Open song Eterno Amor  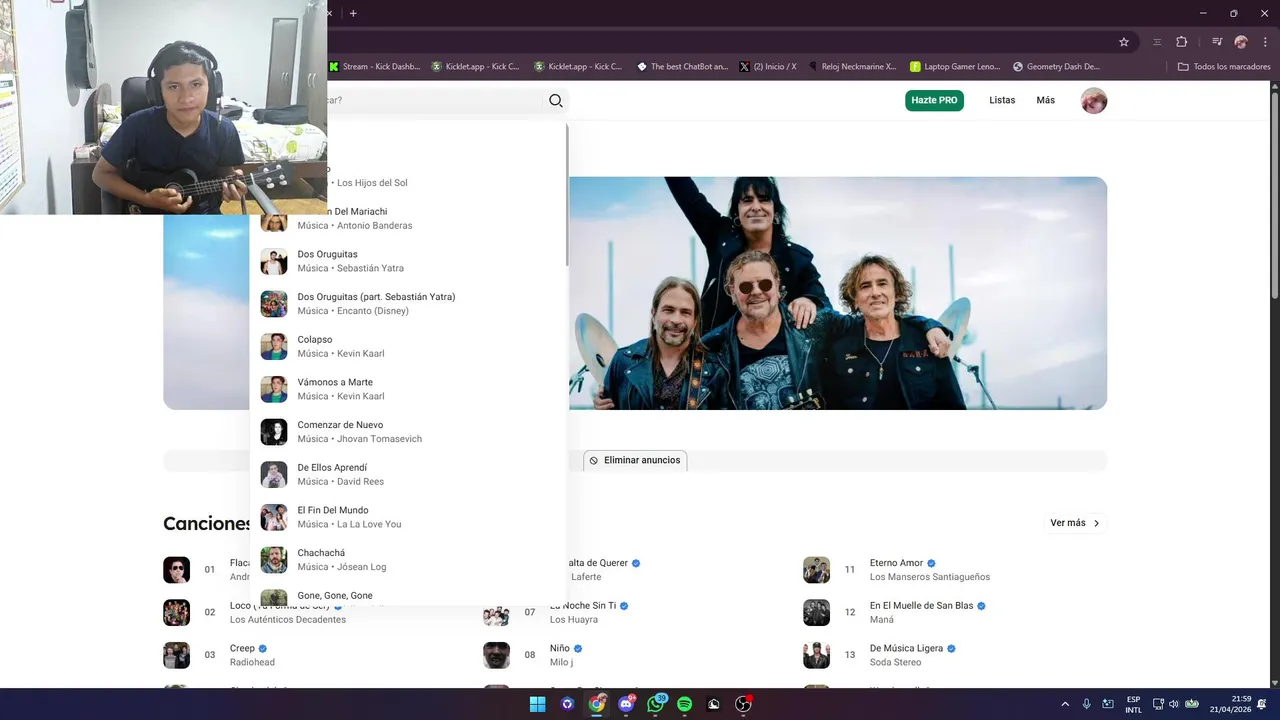tap(896, 563)
